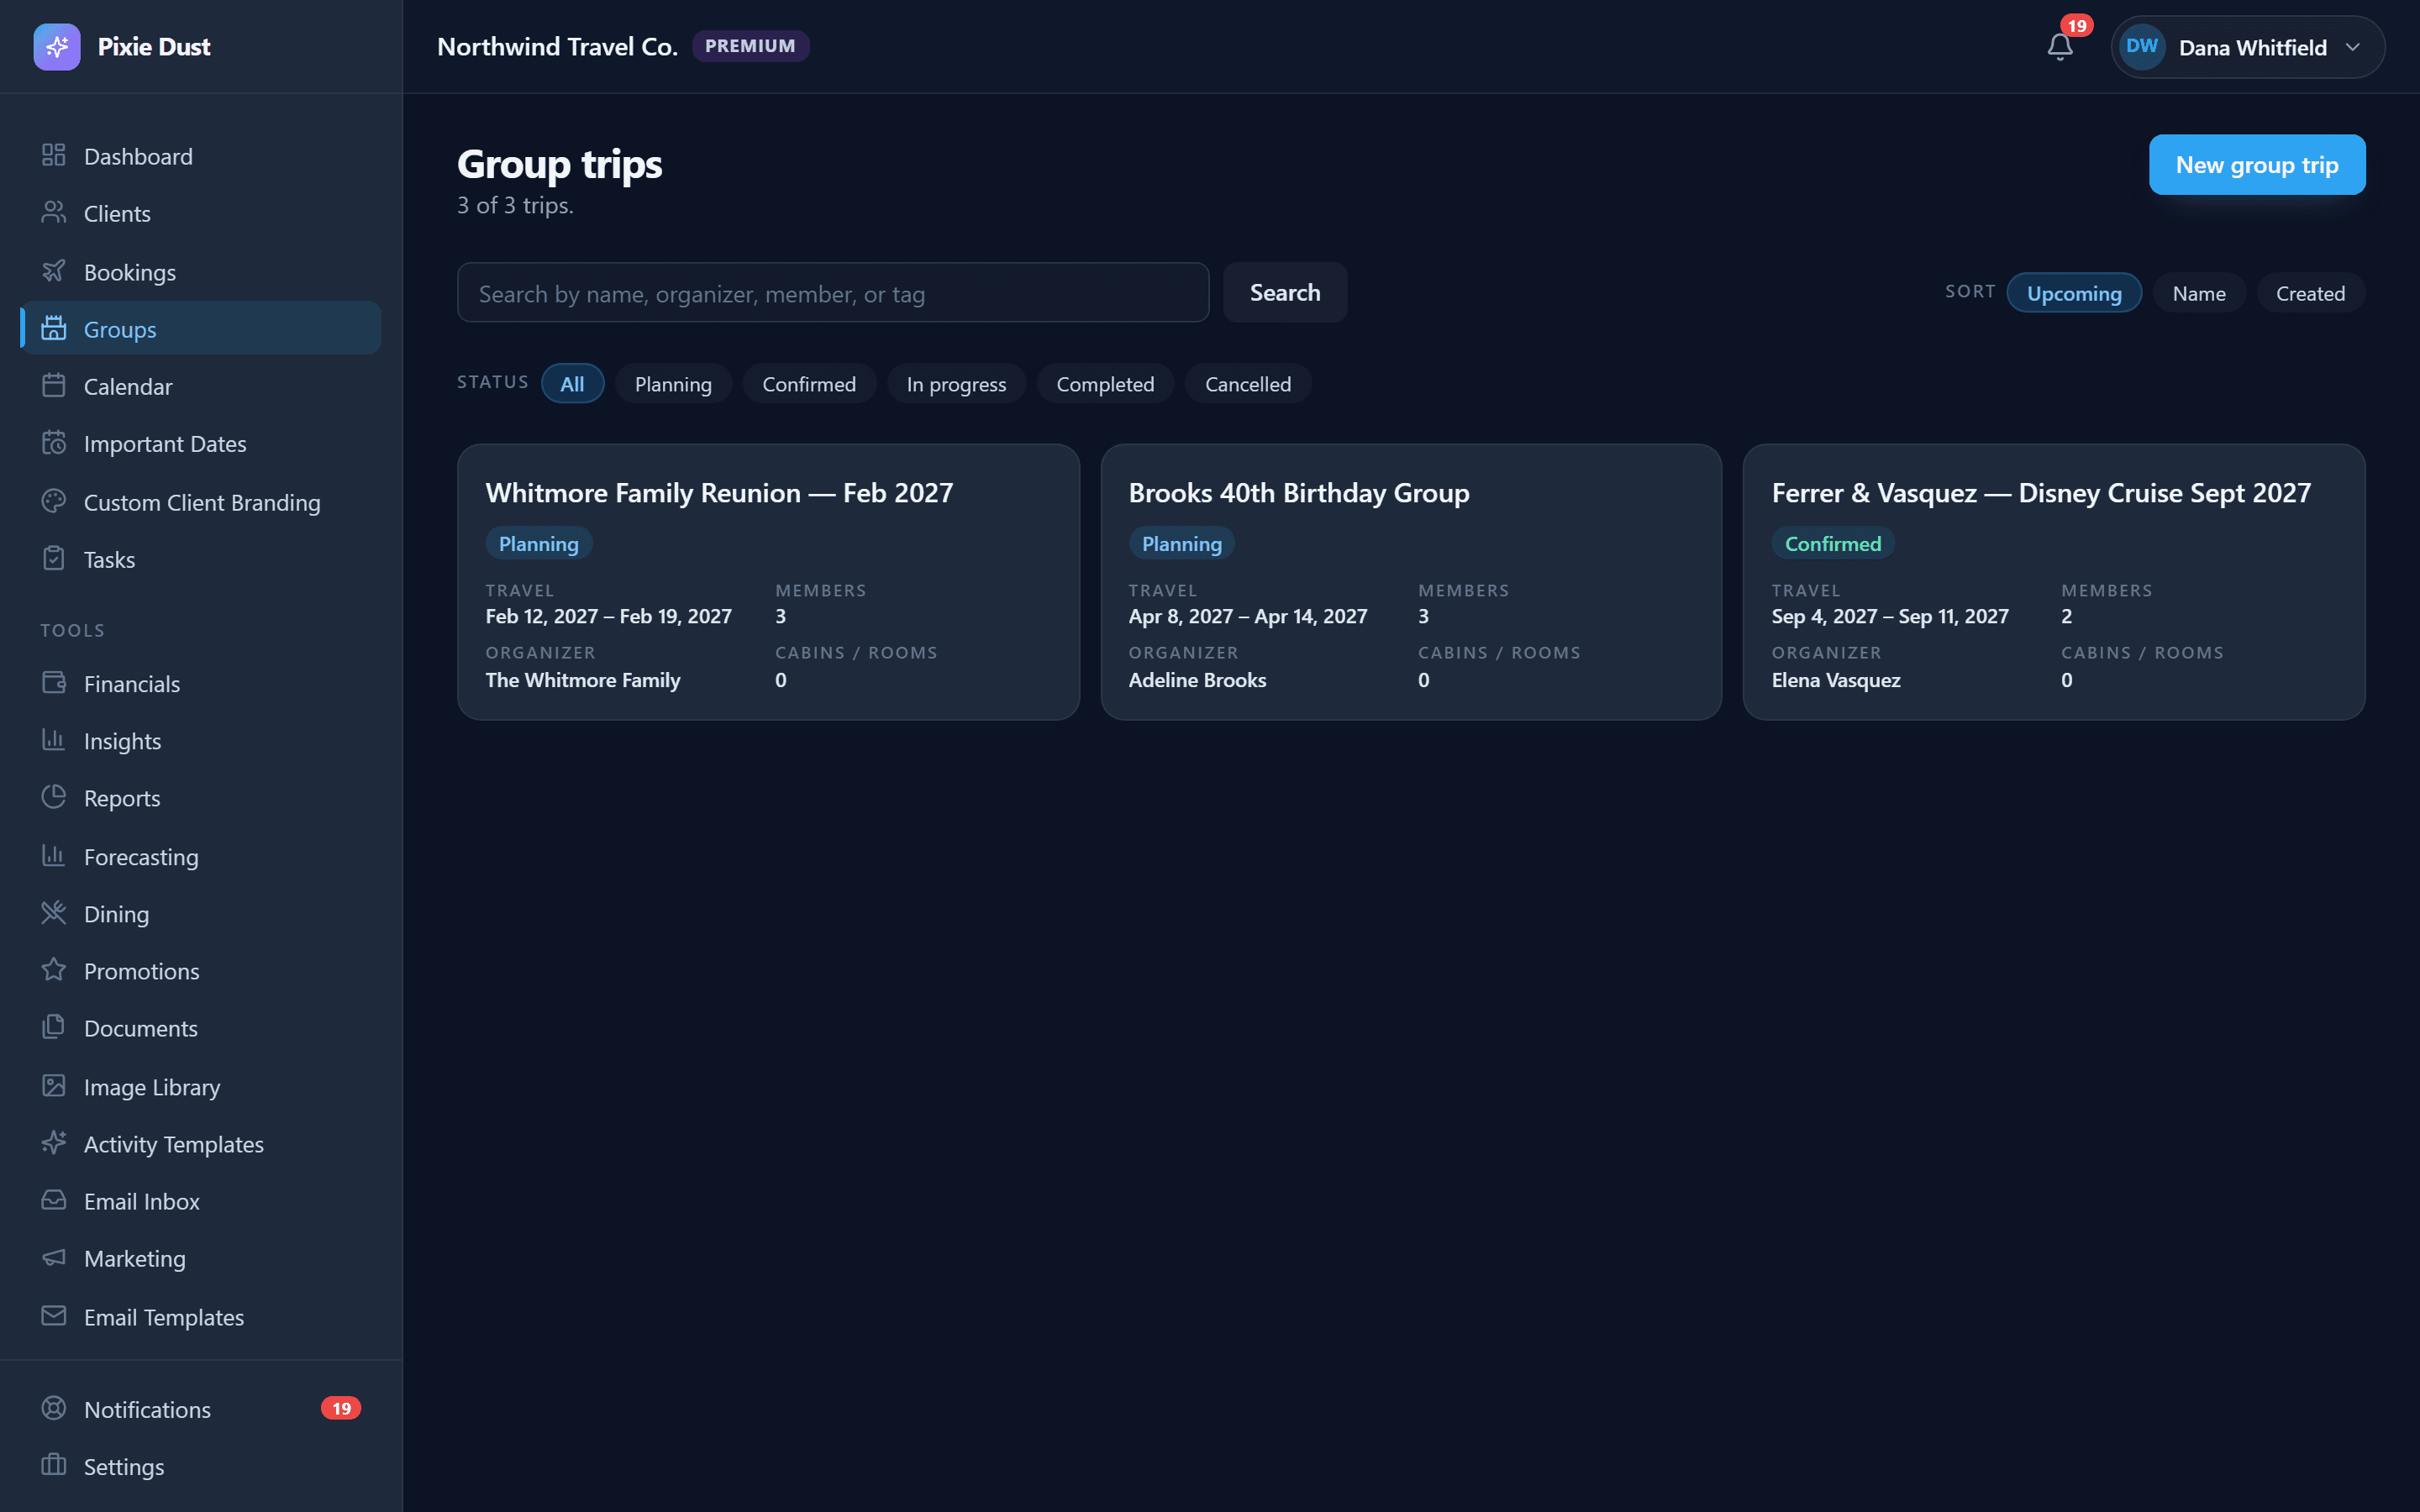The height and width of the screenshot is (1512, 2420).
Task: Click the Tasks clipboard icon
Action: point(54,558)
